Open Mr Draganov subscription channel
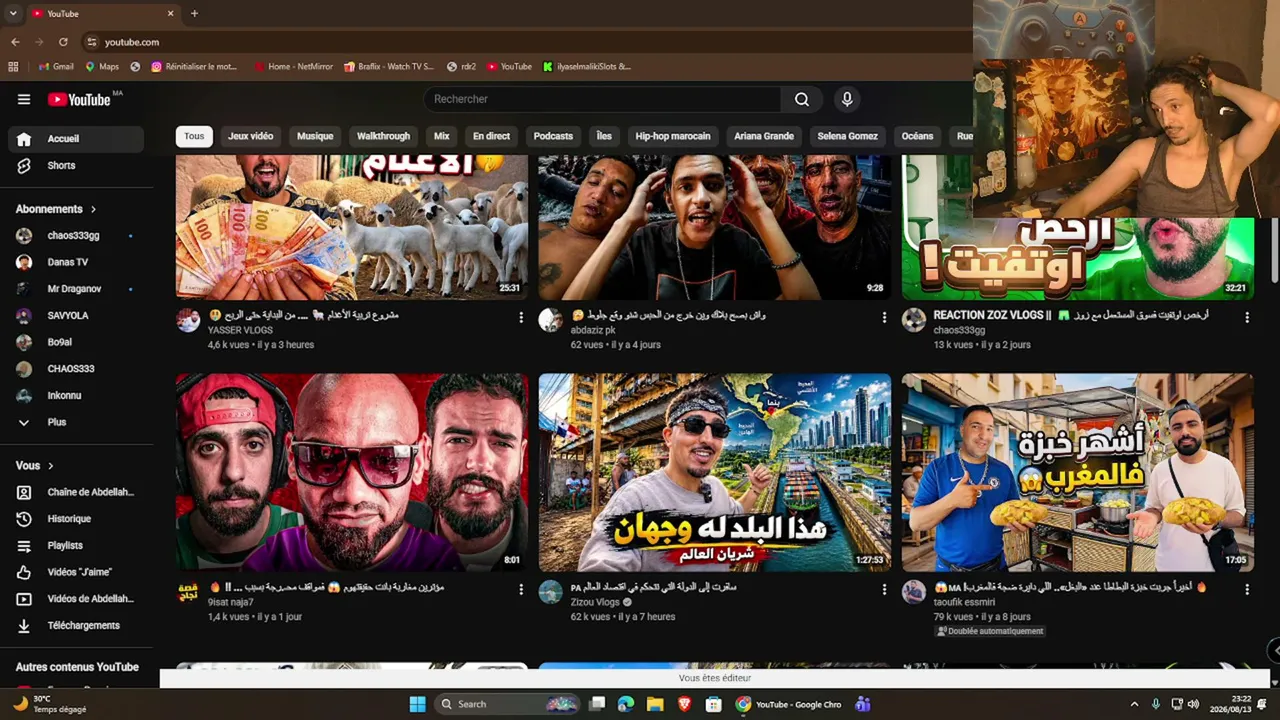The height and width of the screenshot is (720, 1280). tap(75, 289)
